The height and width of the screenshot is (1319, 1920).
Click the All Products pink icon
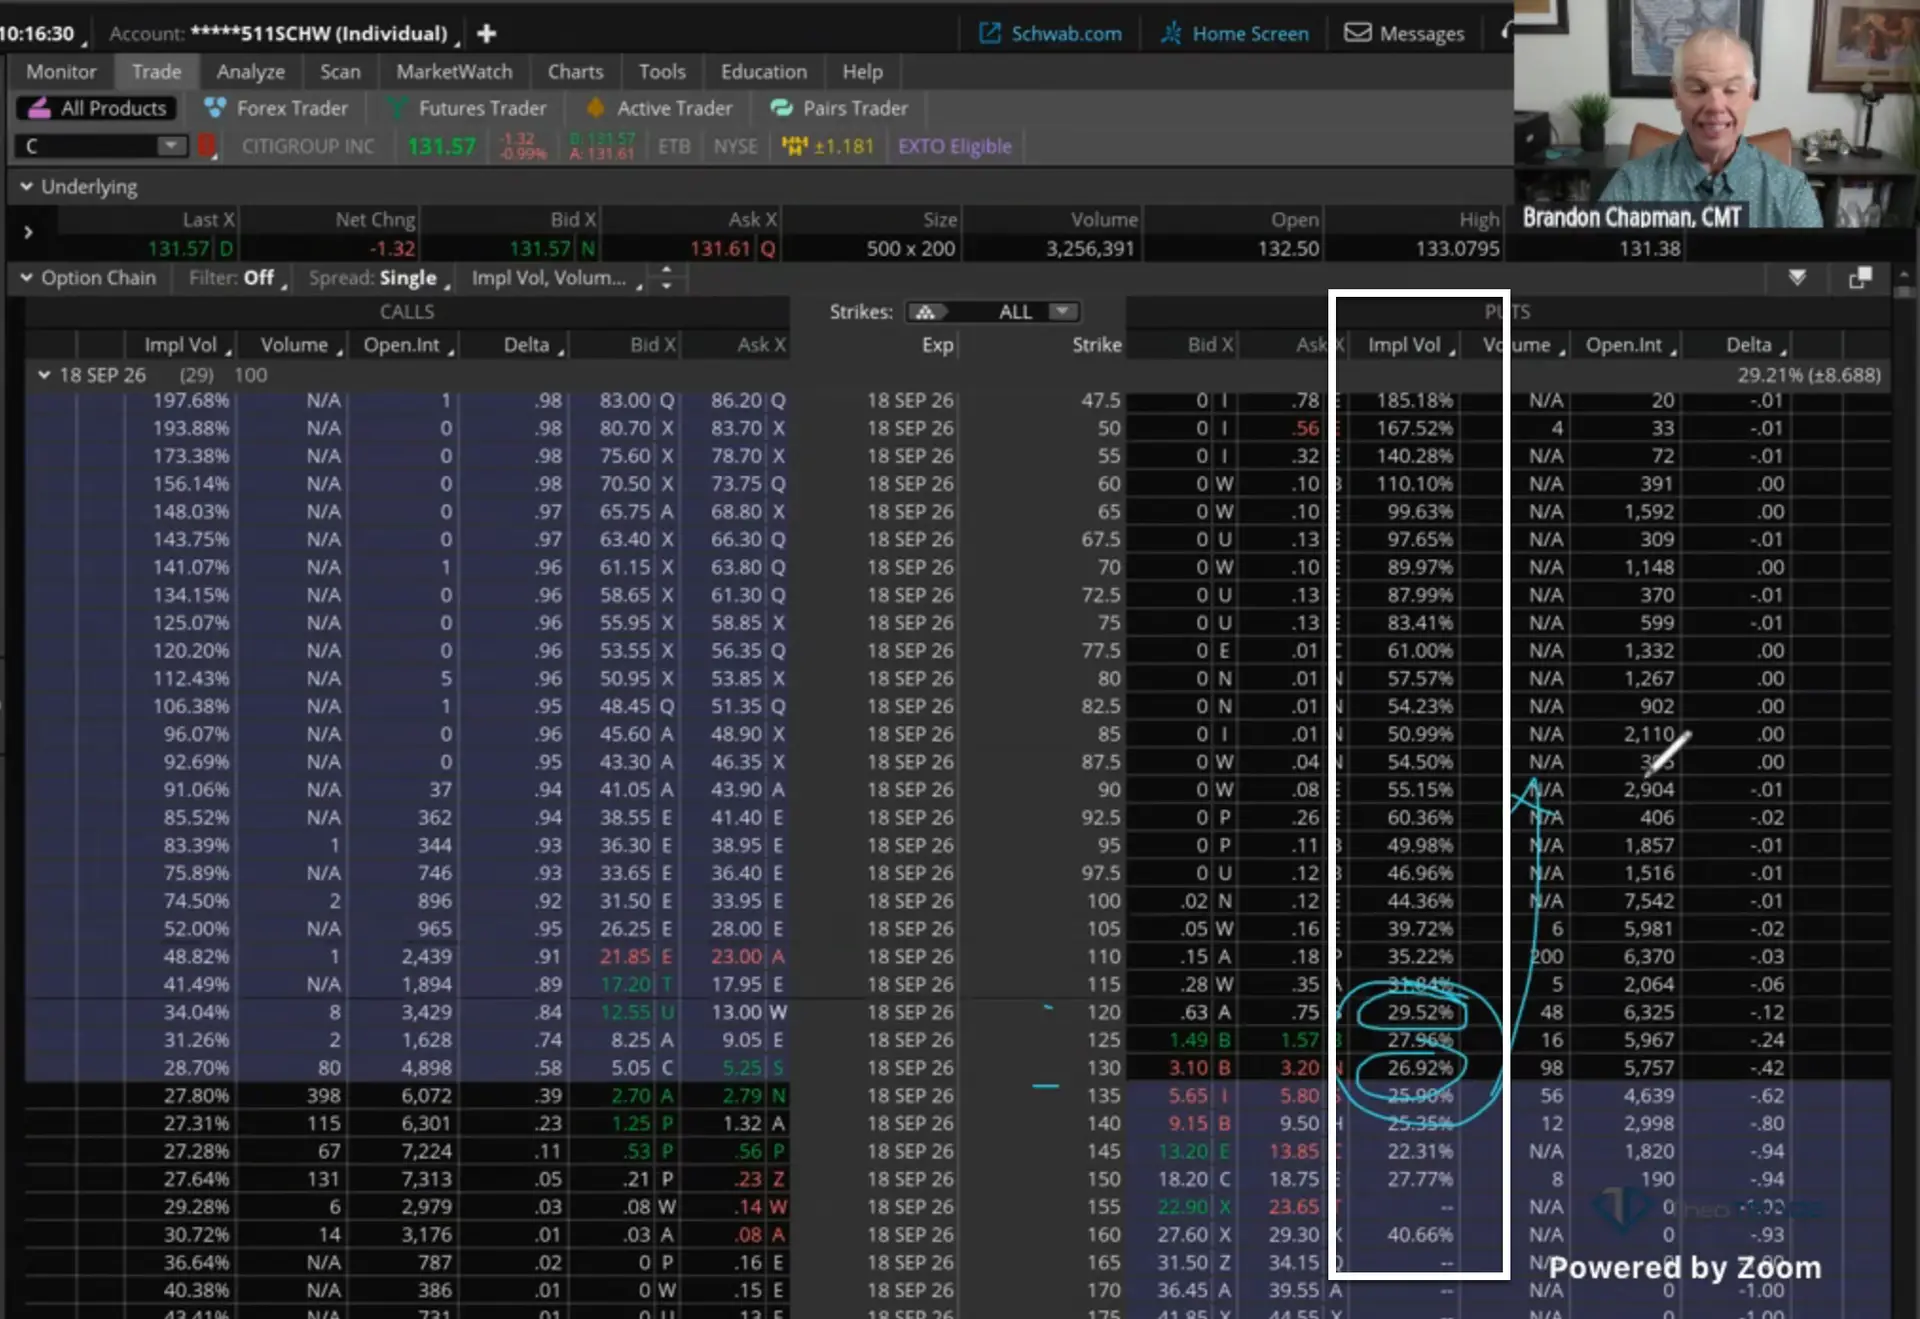point(39,108)
